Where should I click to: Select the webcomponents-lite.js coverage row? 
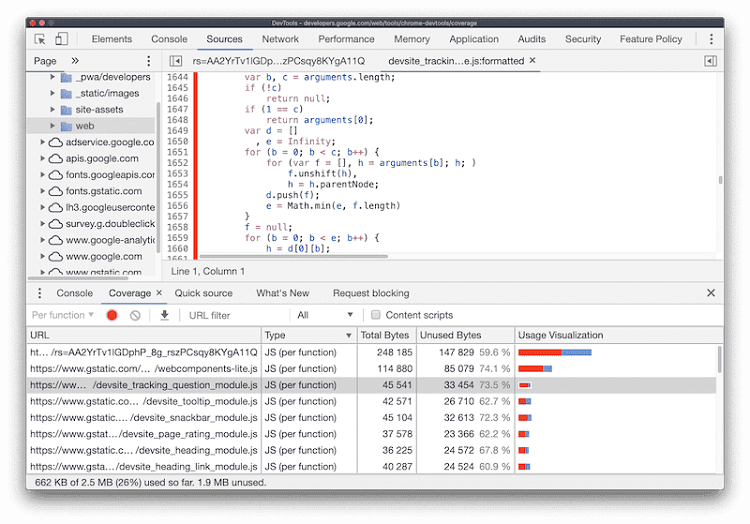coord(371,369)
